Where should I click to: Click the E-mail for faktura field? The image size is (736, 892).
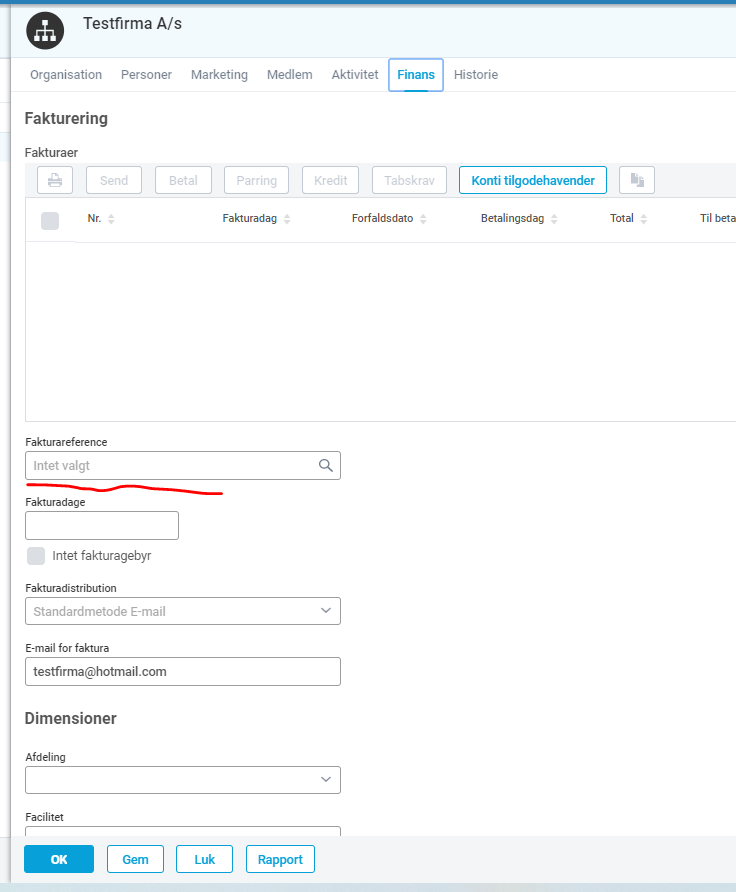(183, 671)
